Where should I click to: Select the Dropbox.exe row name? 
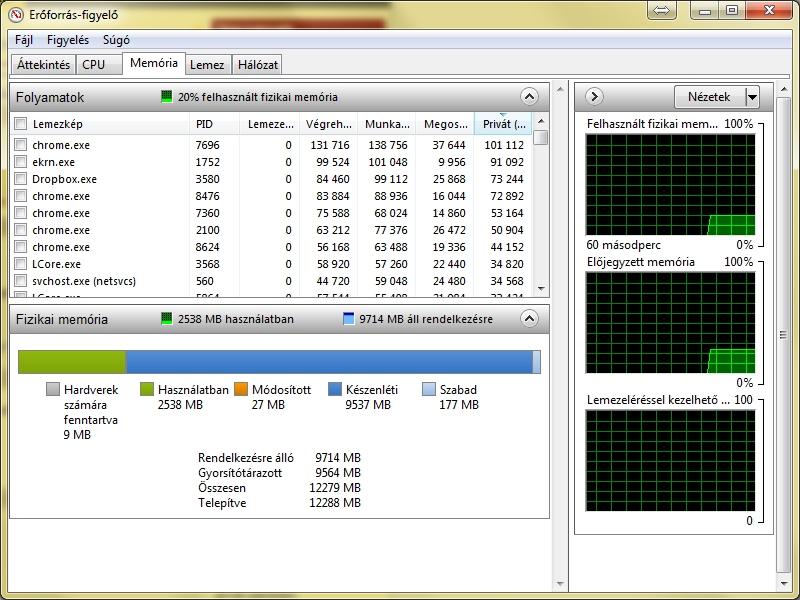(x=64, y=179)
